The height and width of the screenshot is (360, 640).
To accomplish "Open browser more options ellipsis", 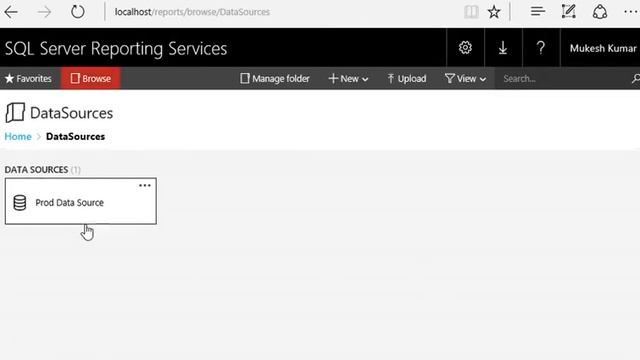I will pos(631,12).
